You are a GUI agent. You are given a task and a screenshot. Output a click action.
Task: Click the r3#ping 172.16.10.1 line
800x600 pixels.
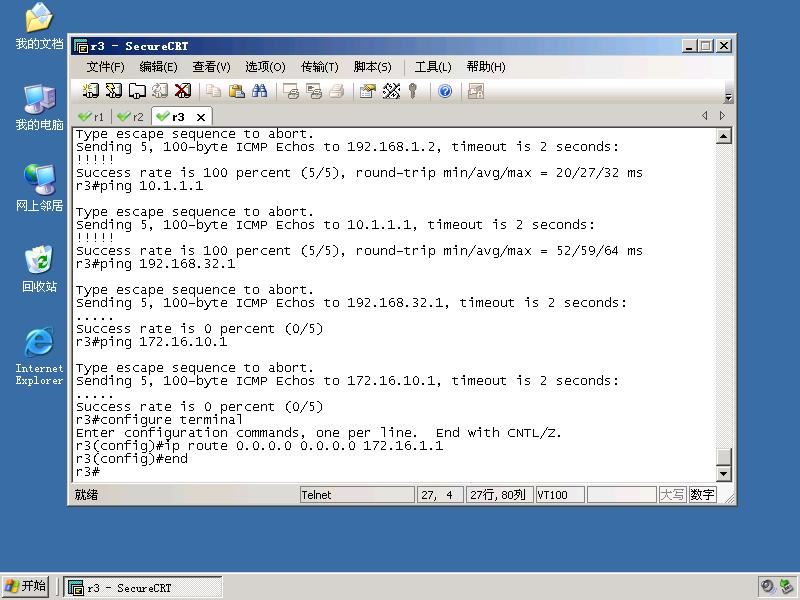(x=152, y=342)
